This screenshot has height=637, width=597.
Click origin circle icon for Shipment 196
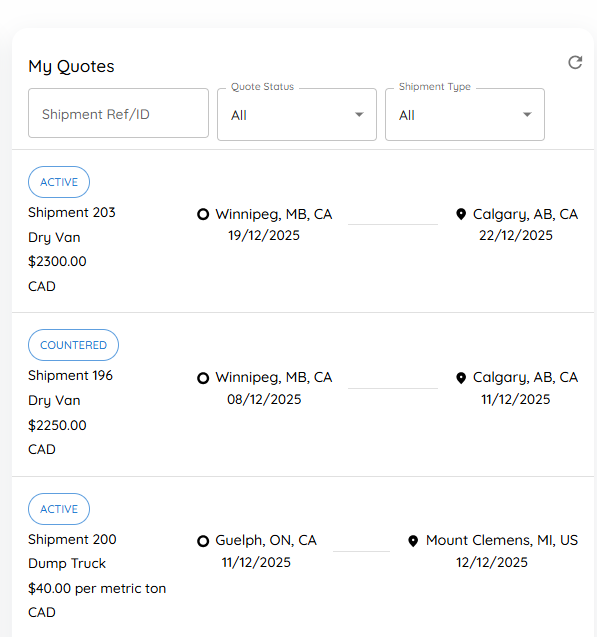pyautogui.click(x=203, y=378)
